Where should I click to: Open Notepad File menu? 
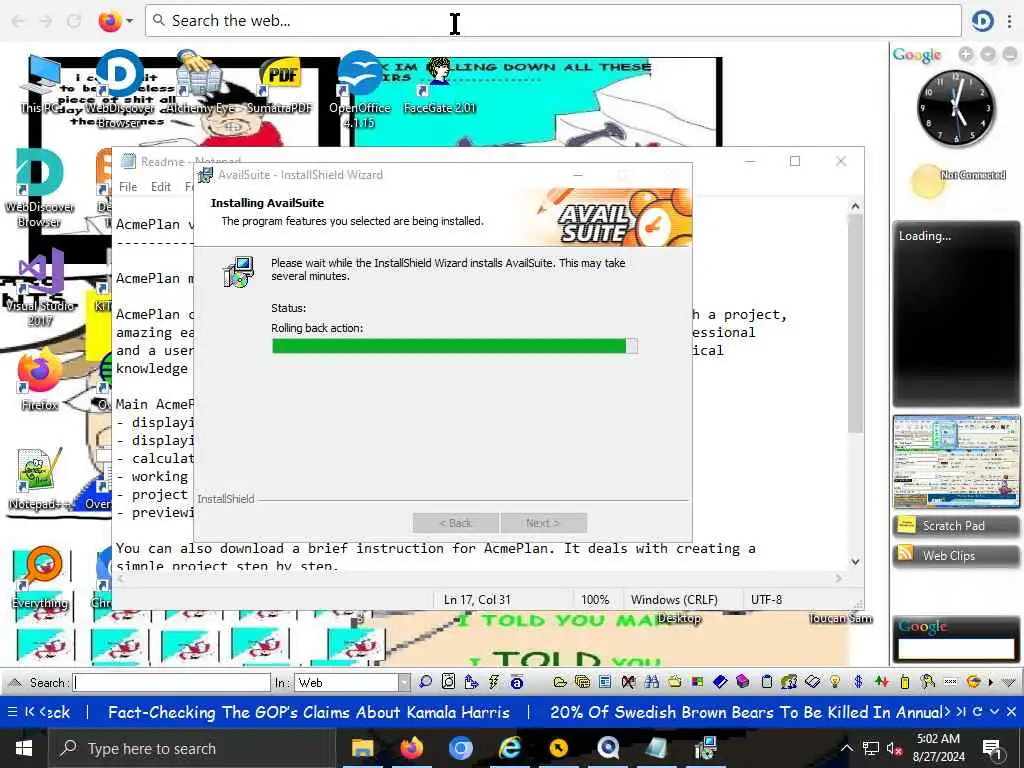[x=128, y=187]
